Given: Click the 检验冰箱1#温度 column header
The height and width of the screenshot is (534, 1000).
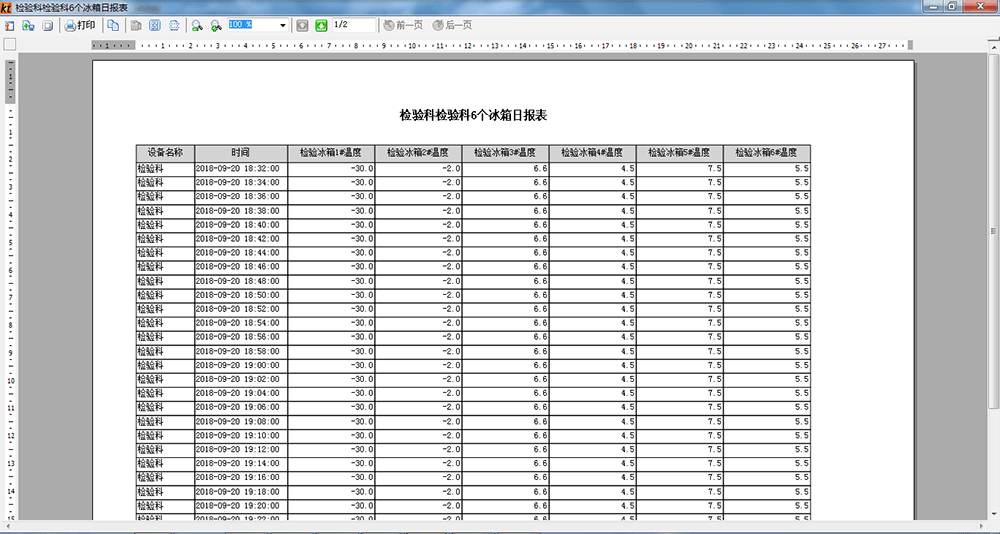Looking at the screenshot, I should coord(331,153).
